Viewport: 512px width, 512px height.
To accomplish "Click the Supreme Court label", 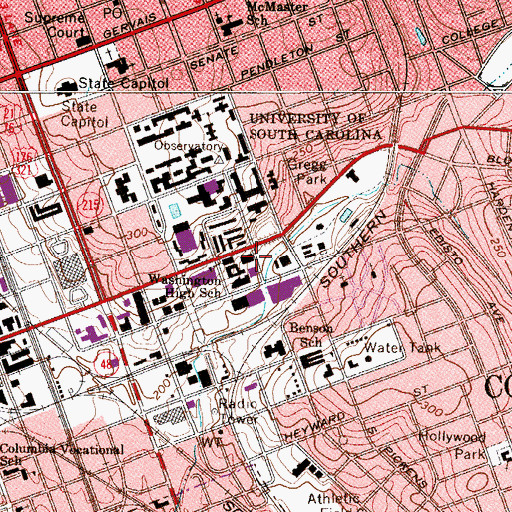I will tap(55, 25).
